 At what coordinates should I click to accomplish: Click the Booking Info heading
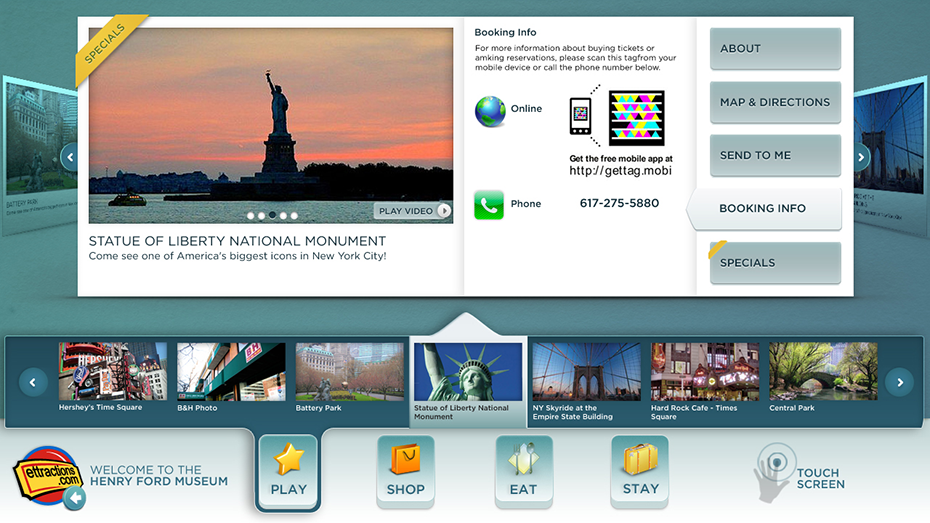tap(505, 33)
